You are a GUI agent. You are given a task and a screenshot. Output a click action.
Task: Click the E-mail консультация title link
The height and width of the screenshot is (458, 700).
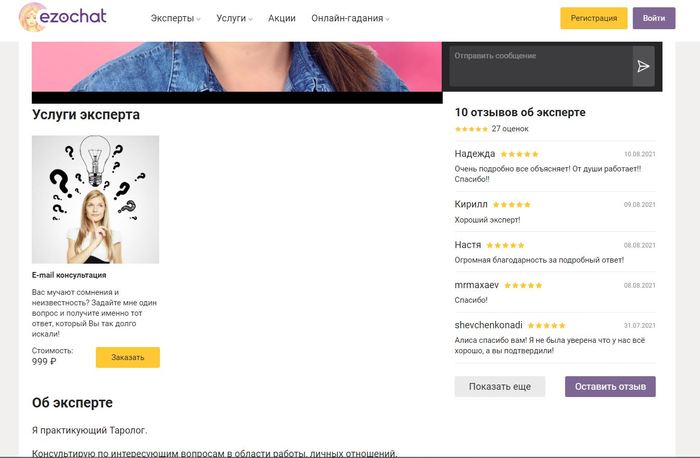tap(69, 275)
